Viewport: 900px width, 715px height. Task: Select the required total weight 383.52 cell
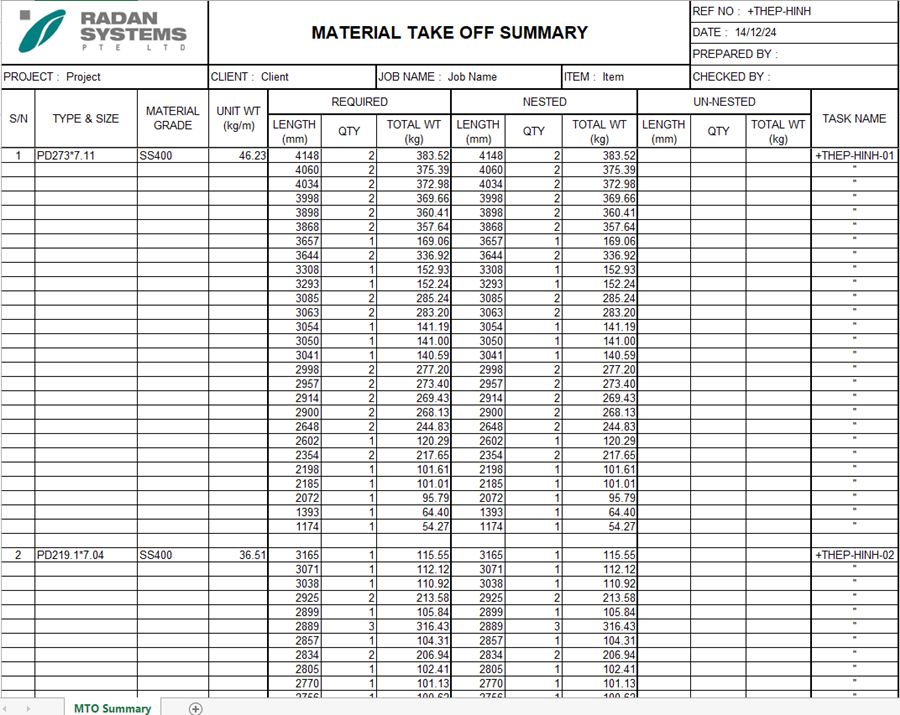click(x=414, y=156)
